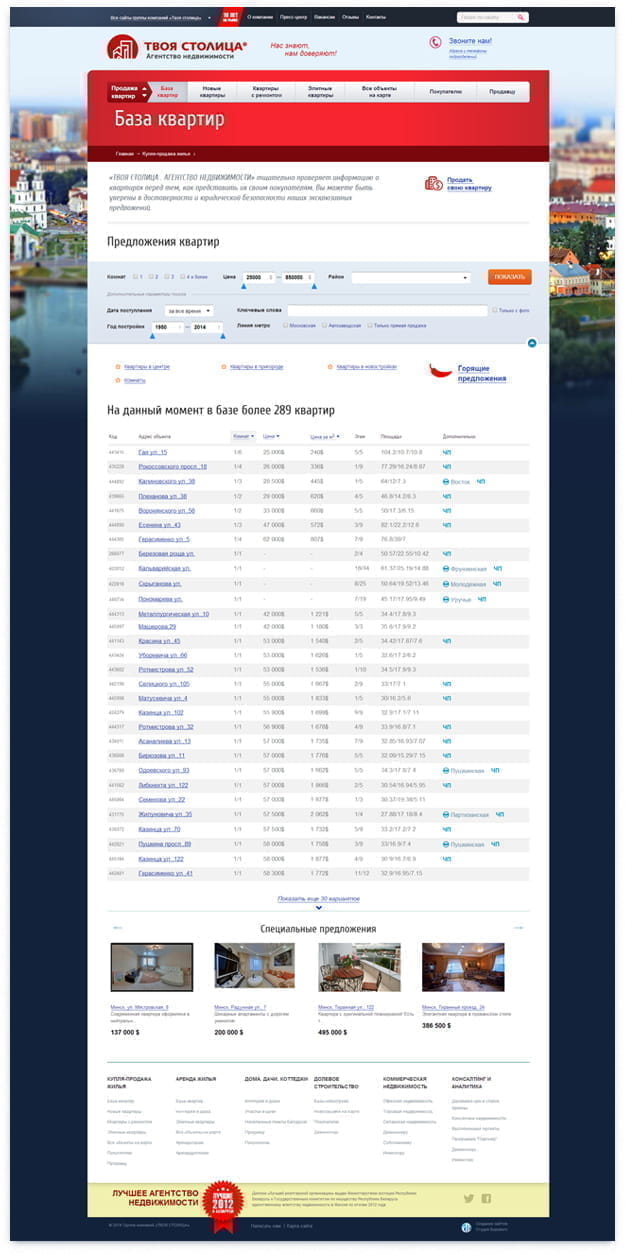625x1254 pixels.
Task: Click the orange bullet icon next to Квартиры в новостройках
Action: point(329,367)
